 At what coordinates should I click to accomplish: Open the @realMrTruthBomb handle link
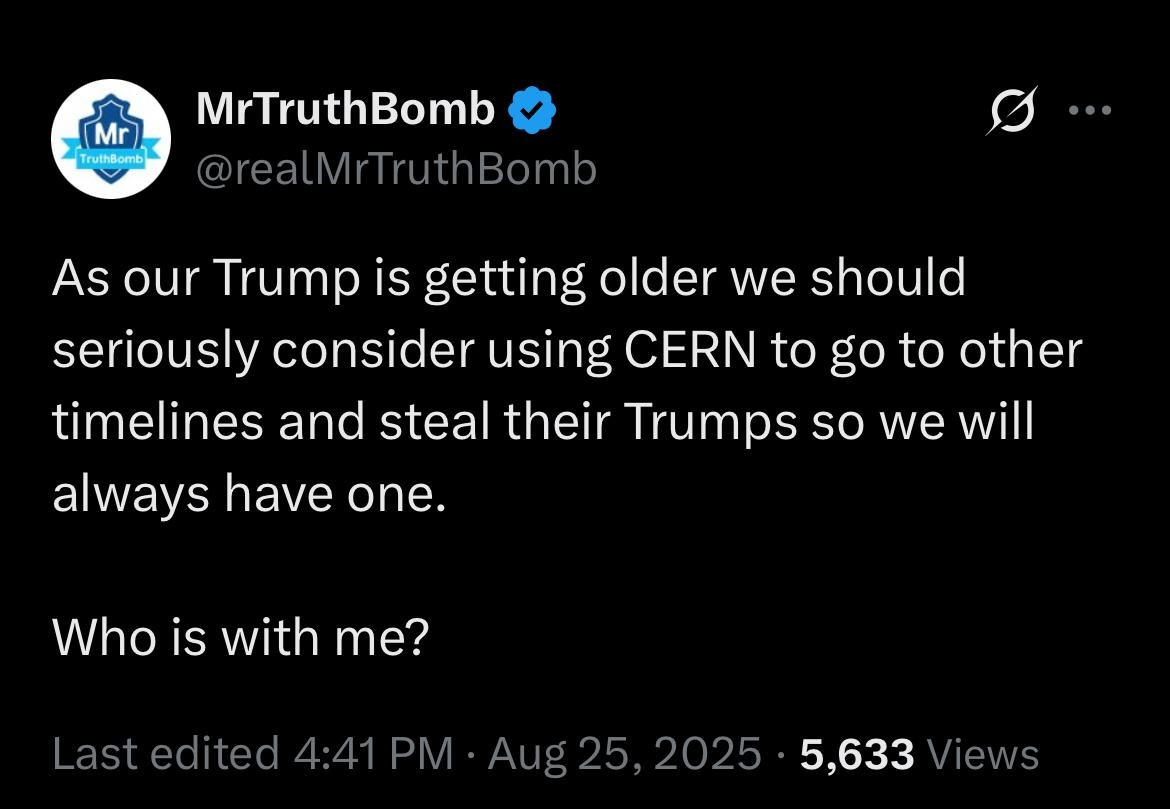point(396,169)
